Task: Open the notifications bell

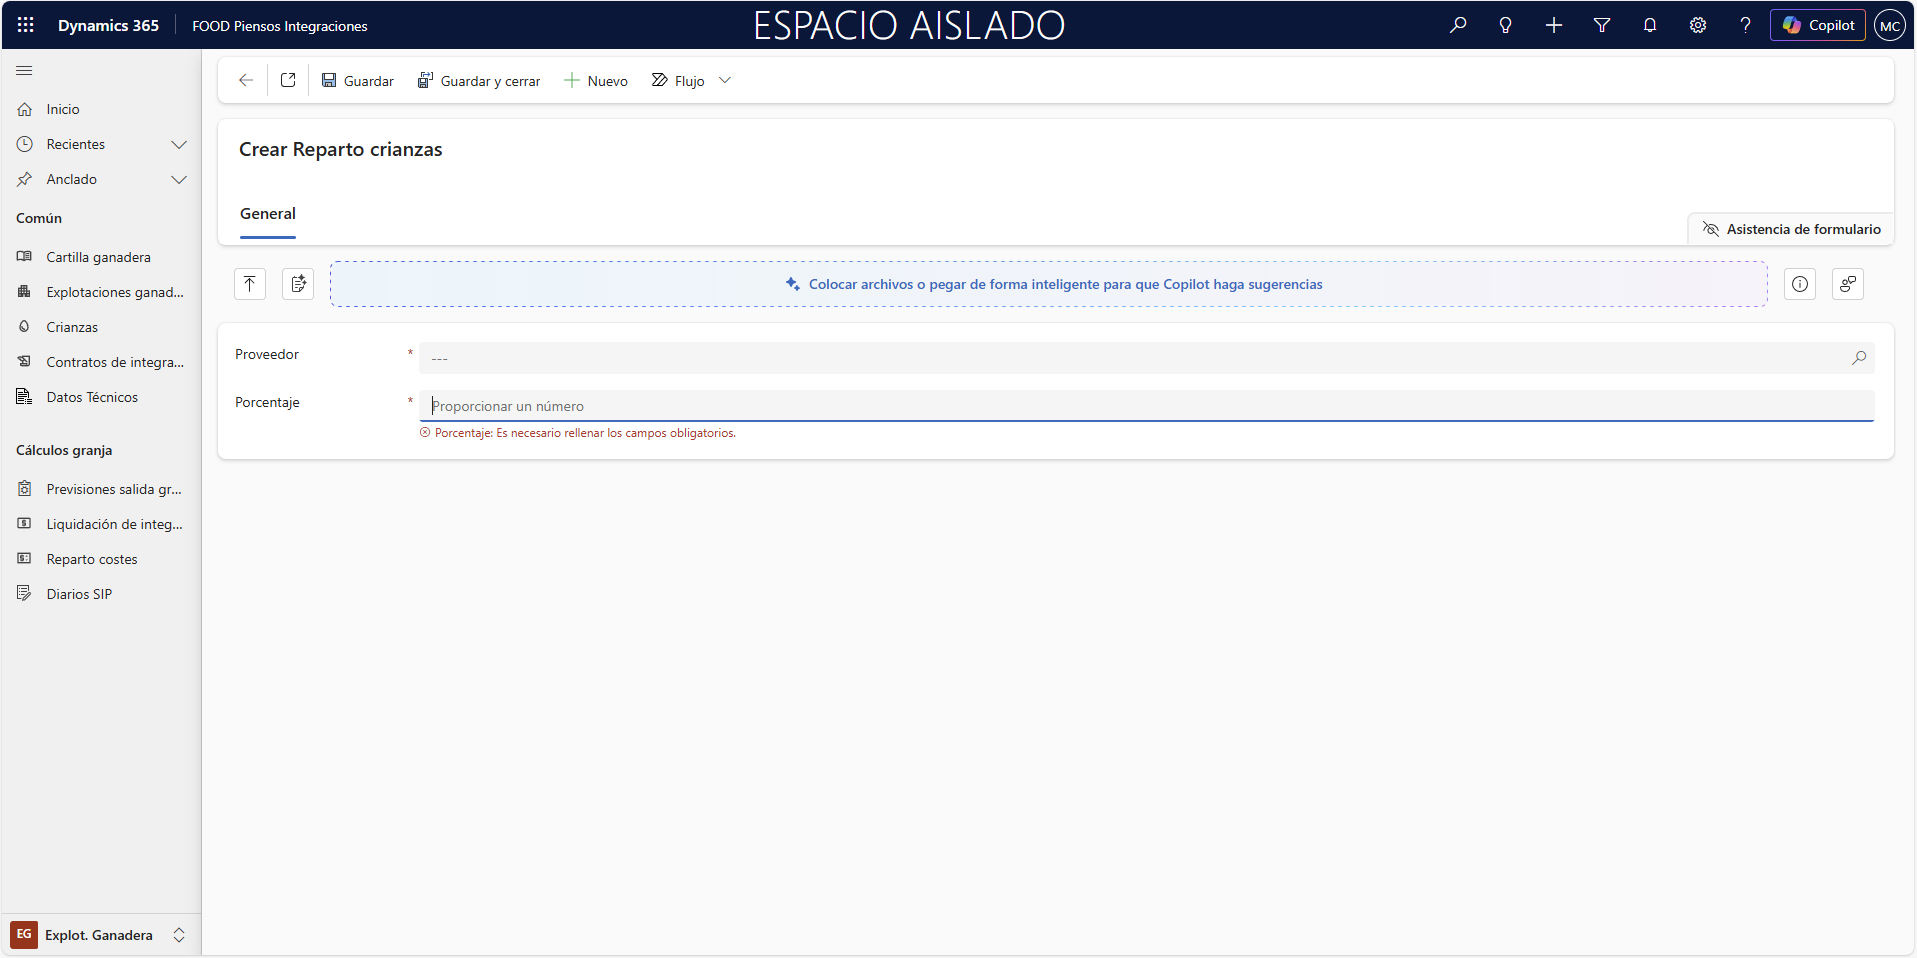Action: click(x=1649, y=25)
